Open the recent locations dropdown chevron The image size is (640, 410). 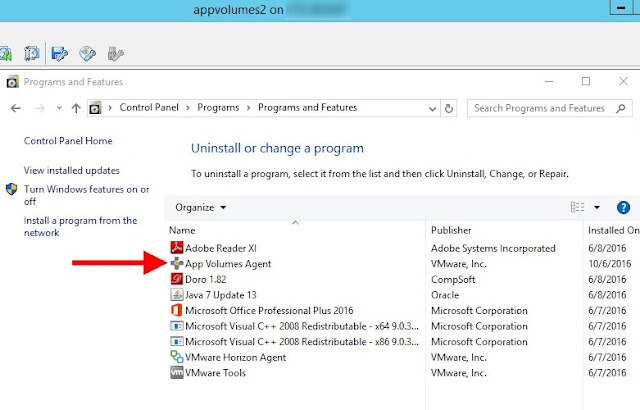click(x=59, y=108)
